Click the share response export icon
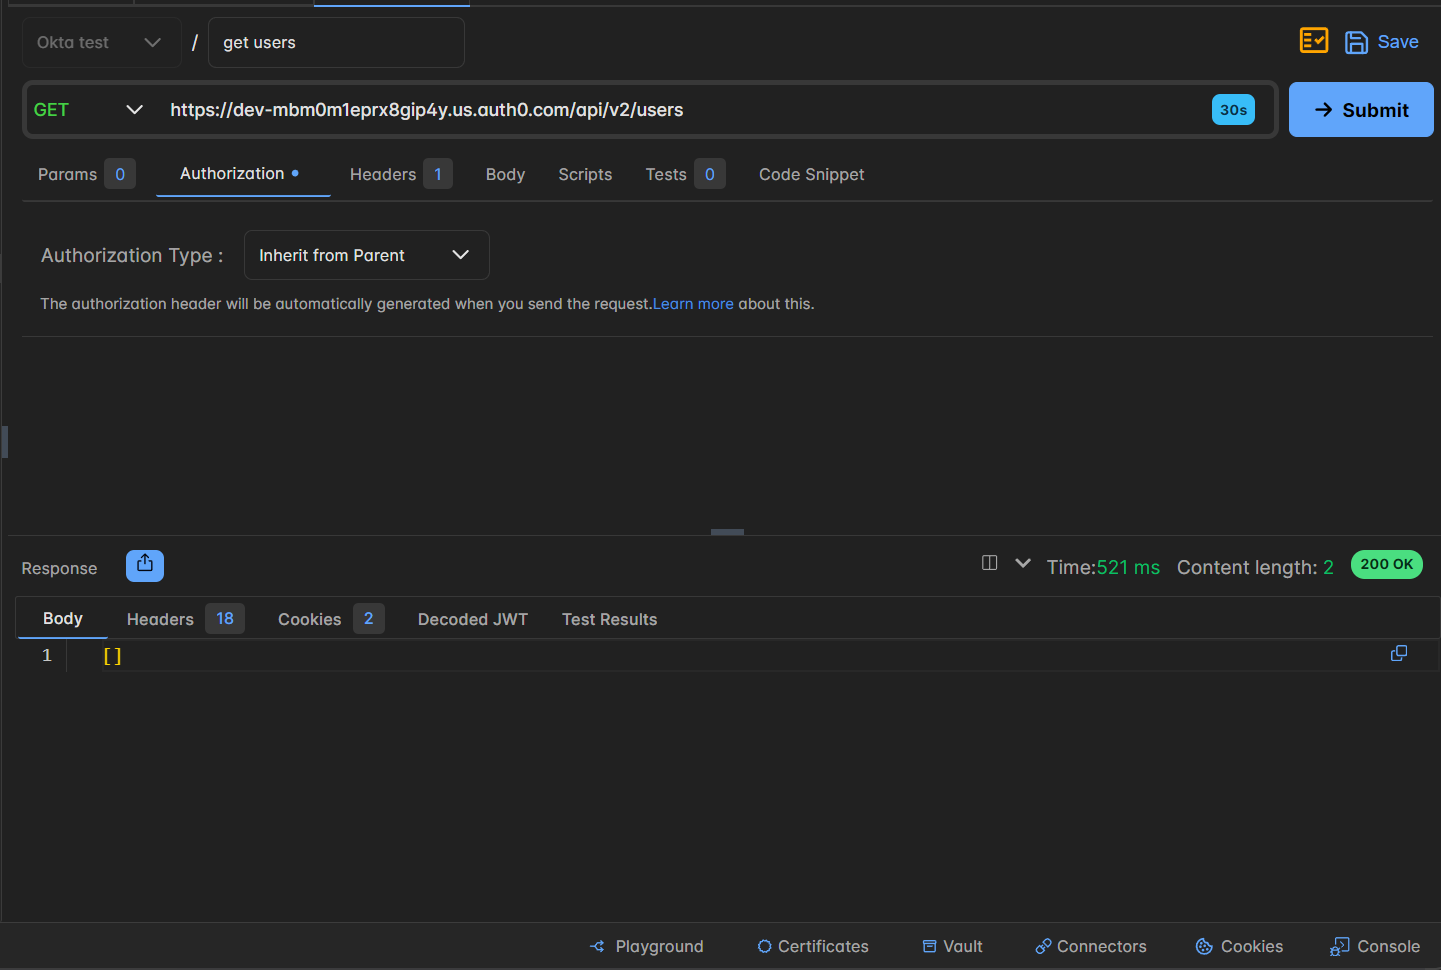 click(145, 565)
